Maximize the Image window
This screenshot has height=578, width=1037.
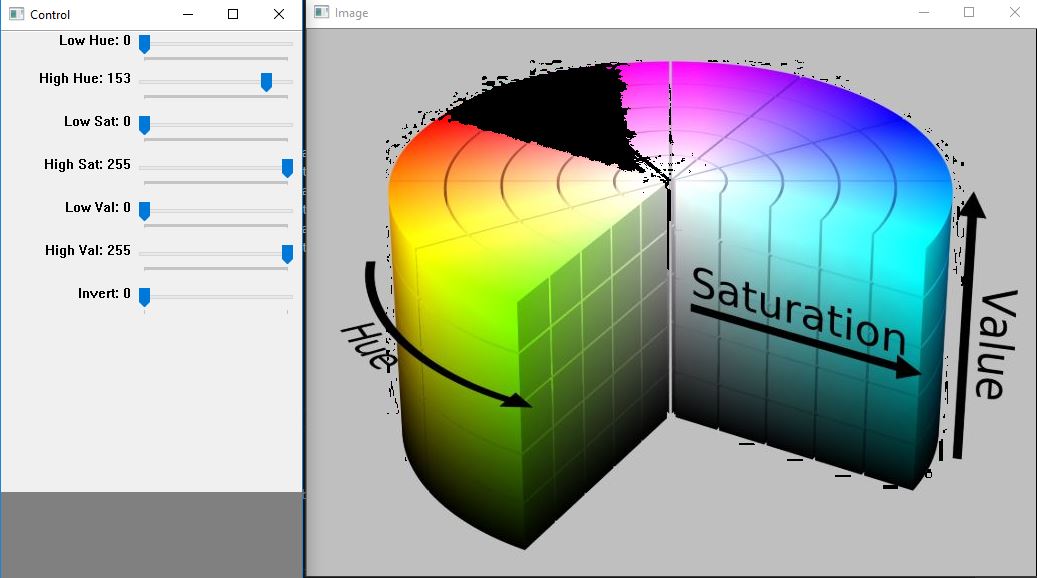[x=968, y=12]
